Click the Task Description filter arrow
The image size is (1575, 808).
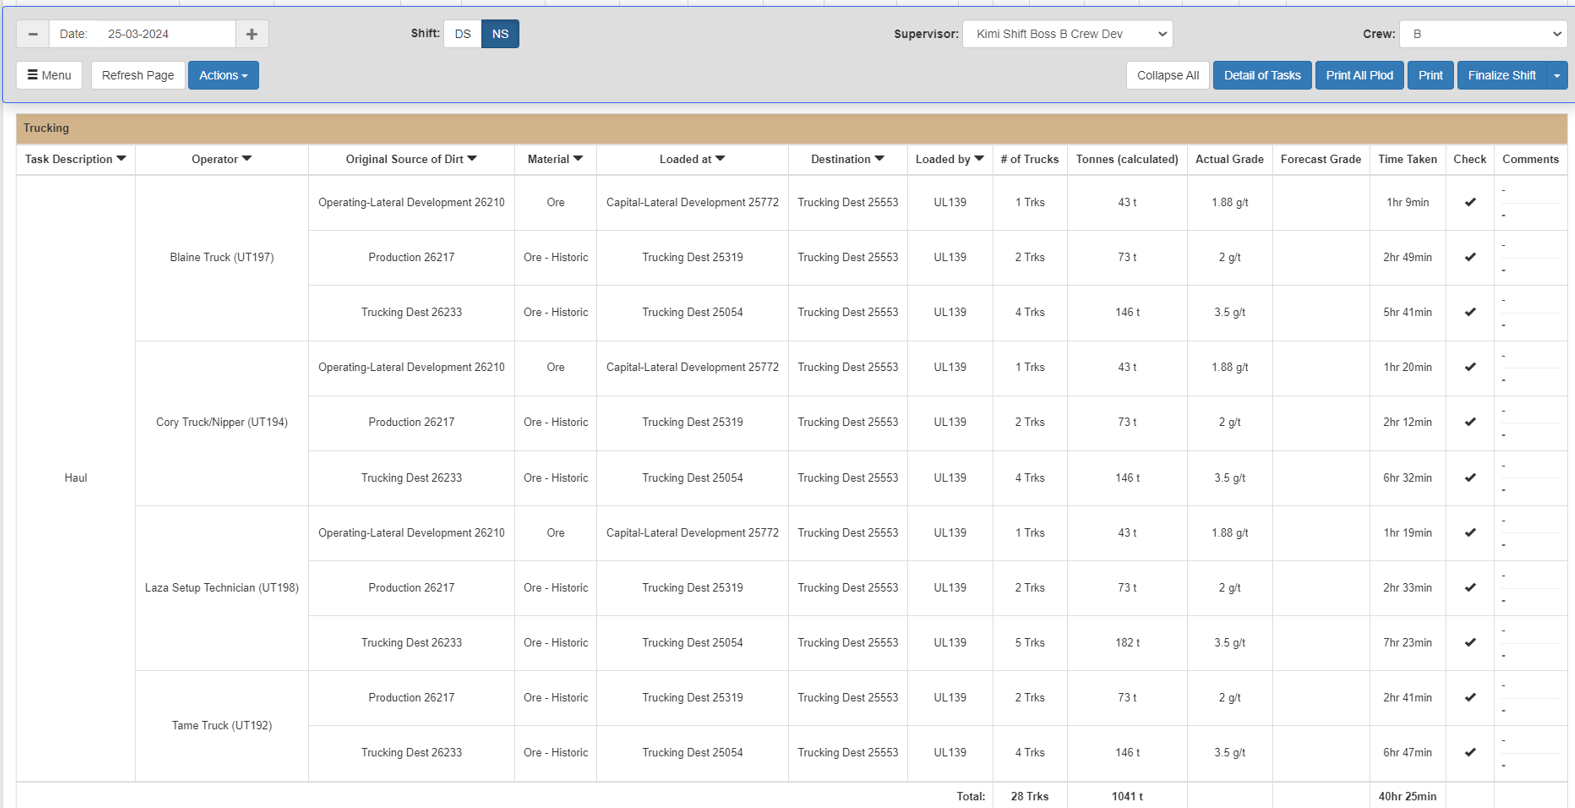(122, 159)
